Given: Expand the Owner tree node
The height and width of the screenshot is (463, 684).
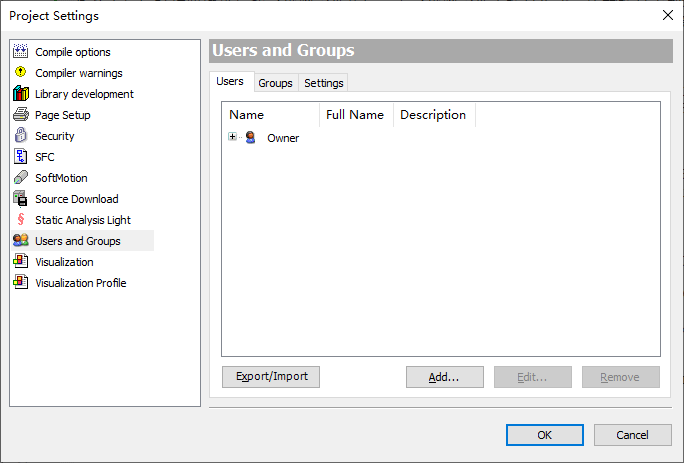Looking at the screenshot, I should (233, 137).
